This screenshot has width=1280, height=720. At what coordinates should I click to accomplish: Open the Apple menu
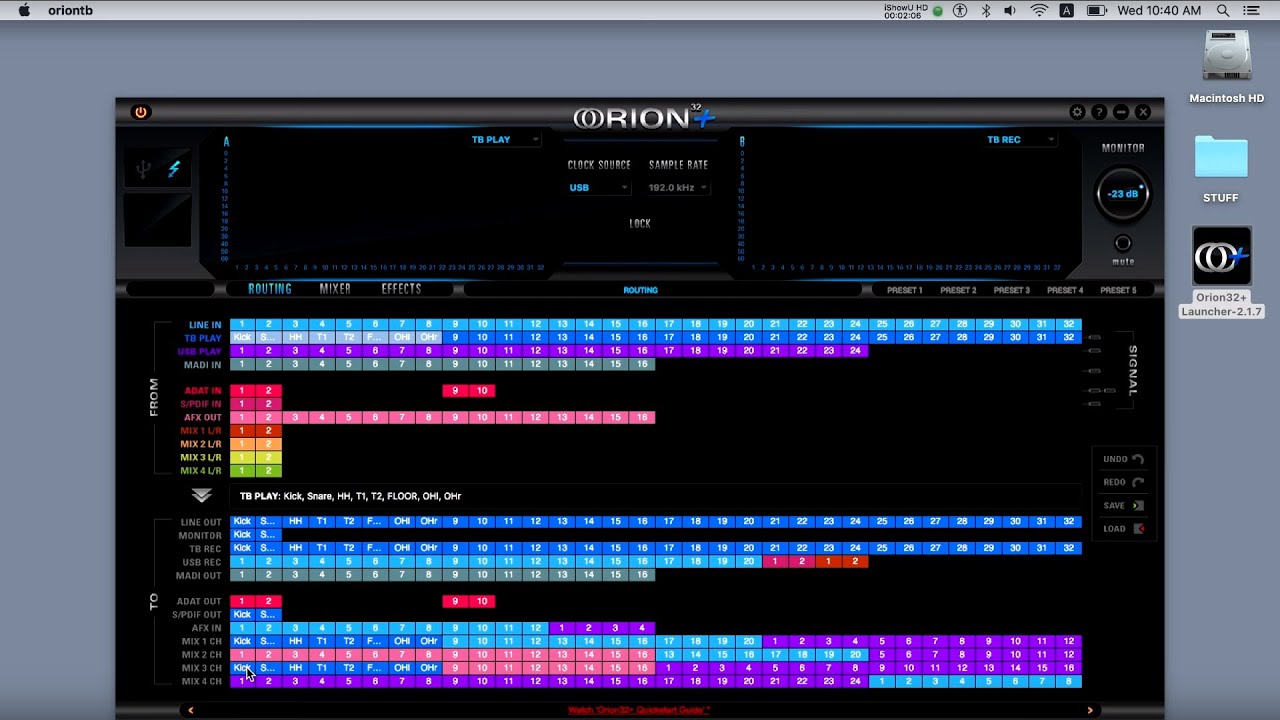[x=24, y=10]
